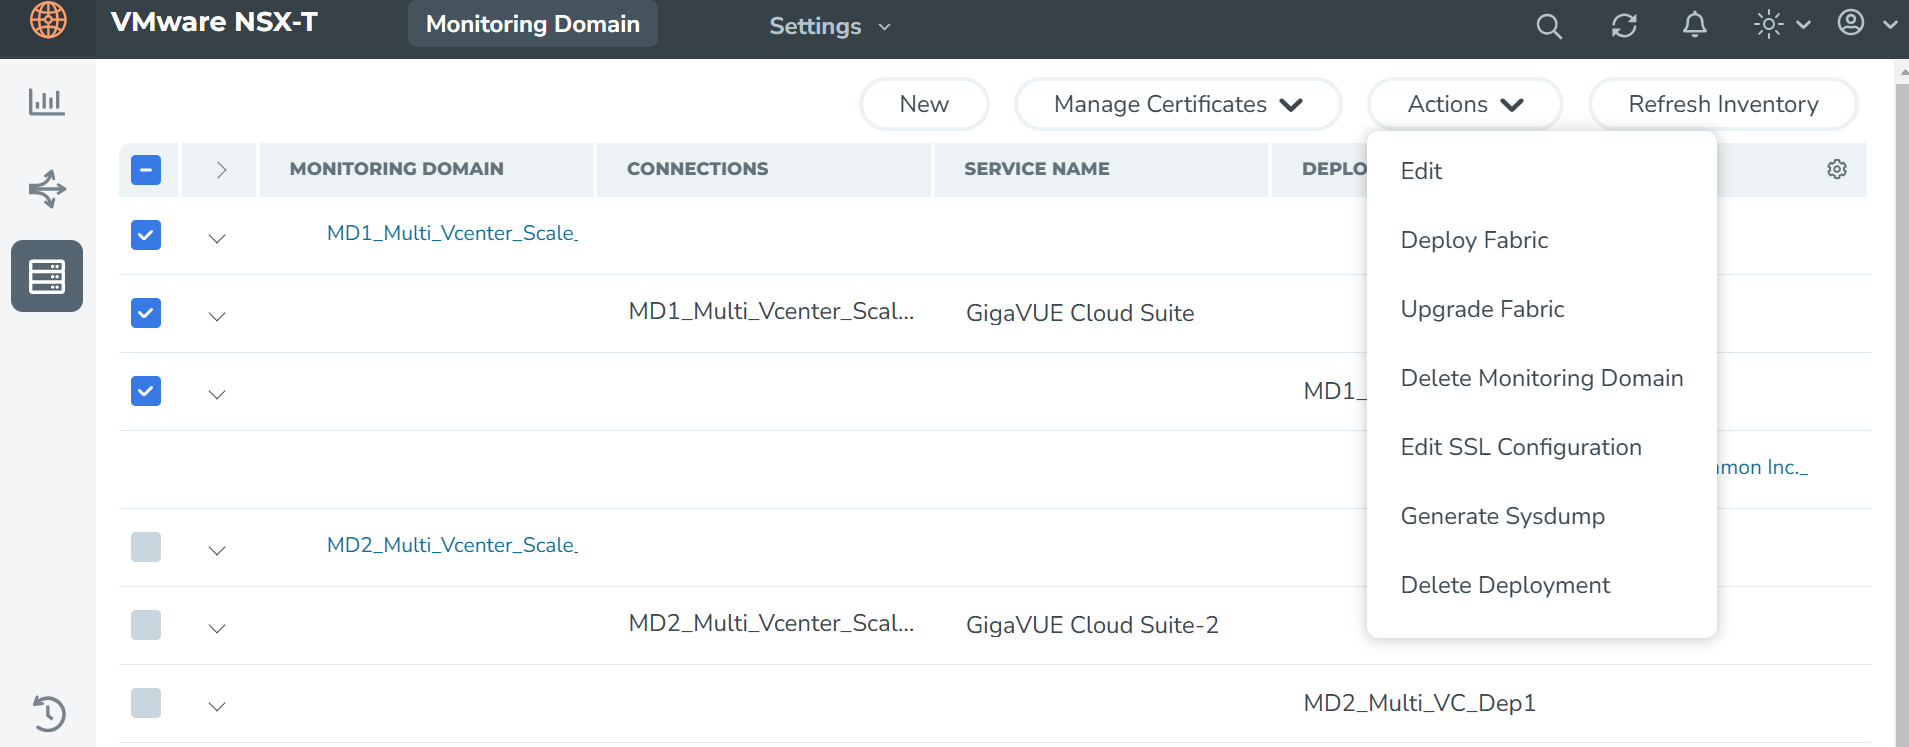This screenshot has height=747, width=1909.
Task: Click the search magnifier icon
Action: coord(1548,26)
